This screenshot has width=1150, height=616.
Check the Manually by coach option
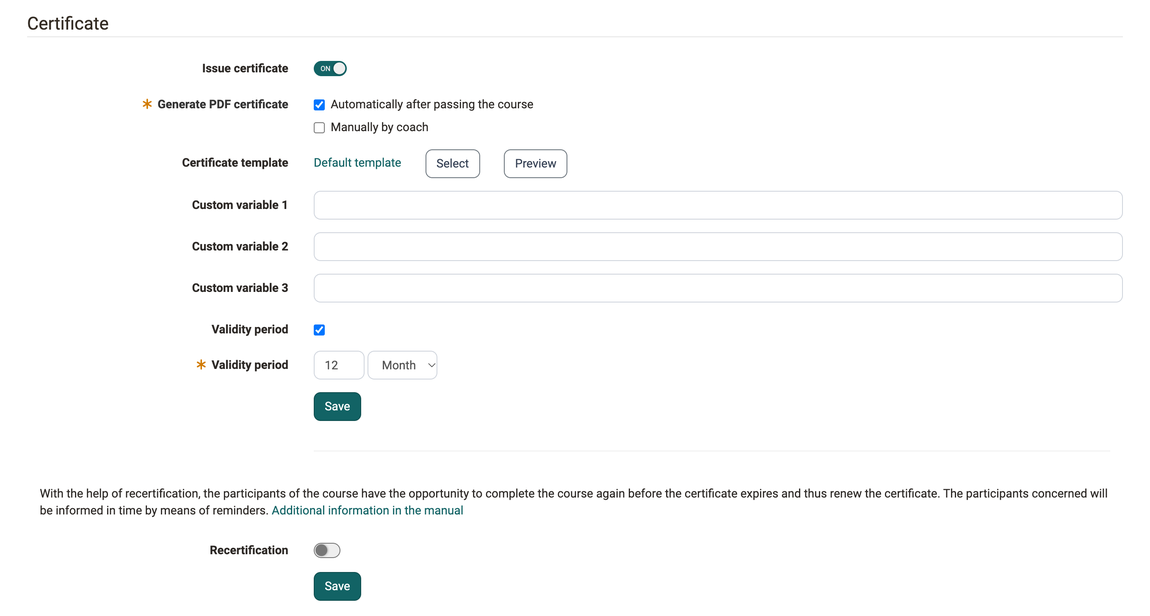pos(319,128)
